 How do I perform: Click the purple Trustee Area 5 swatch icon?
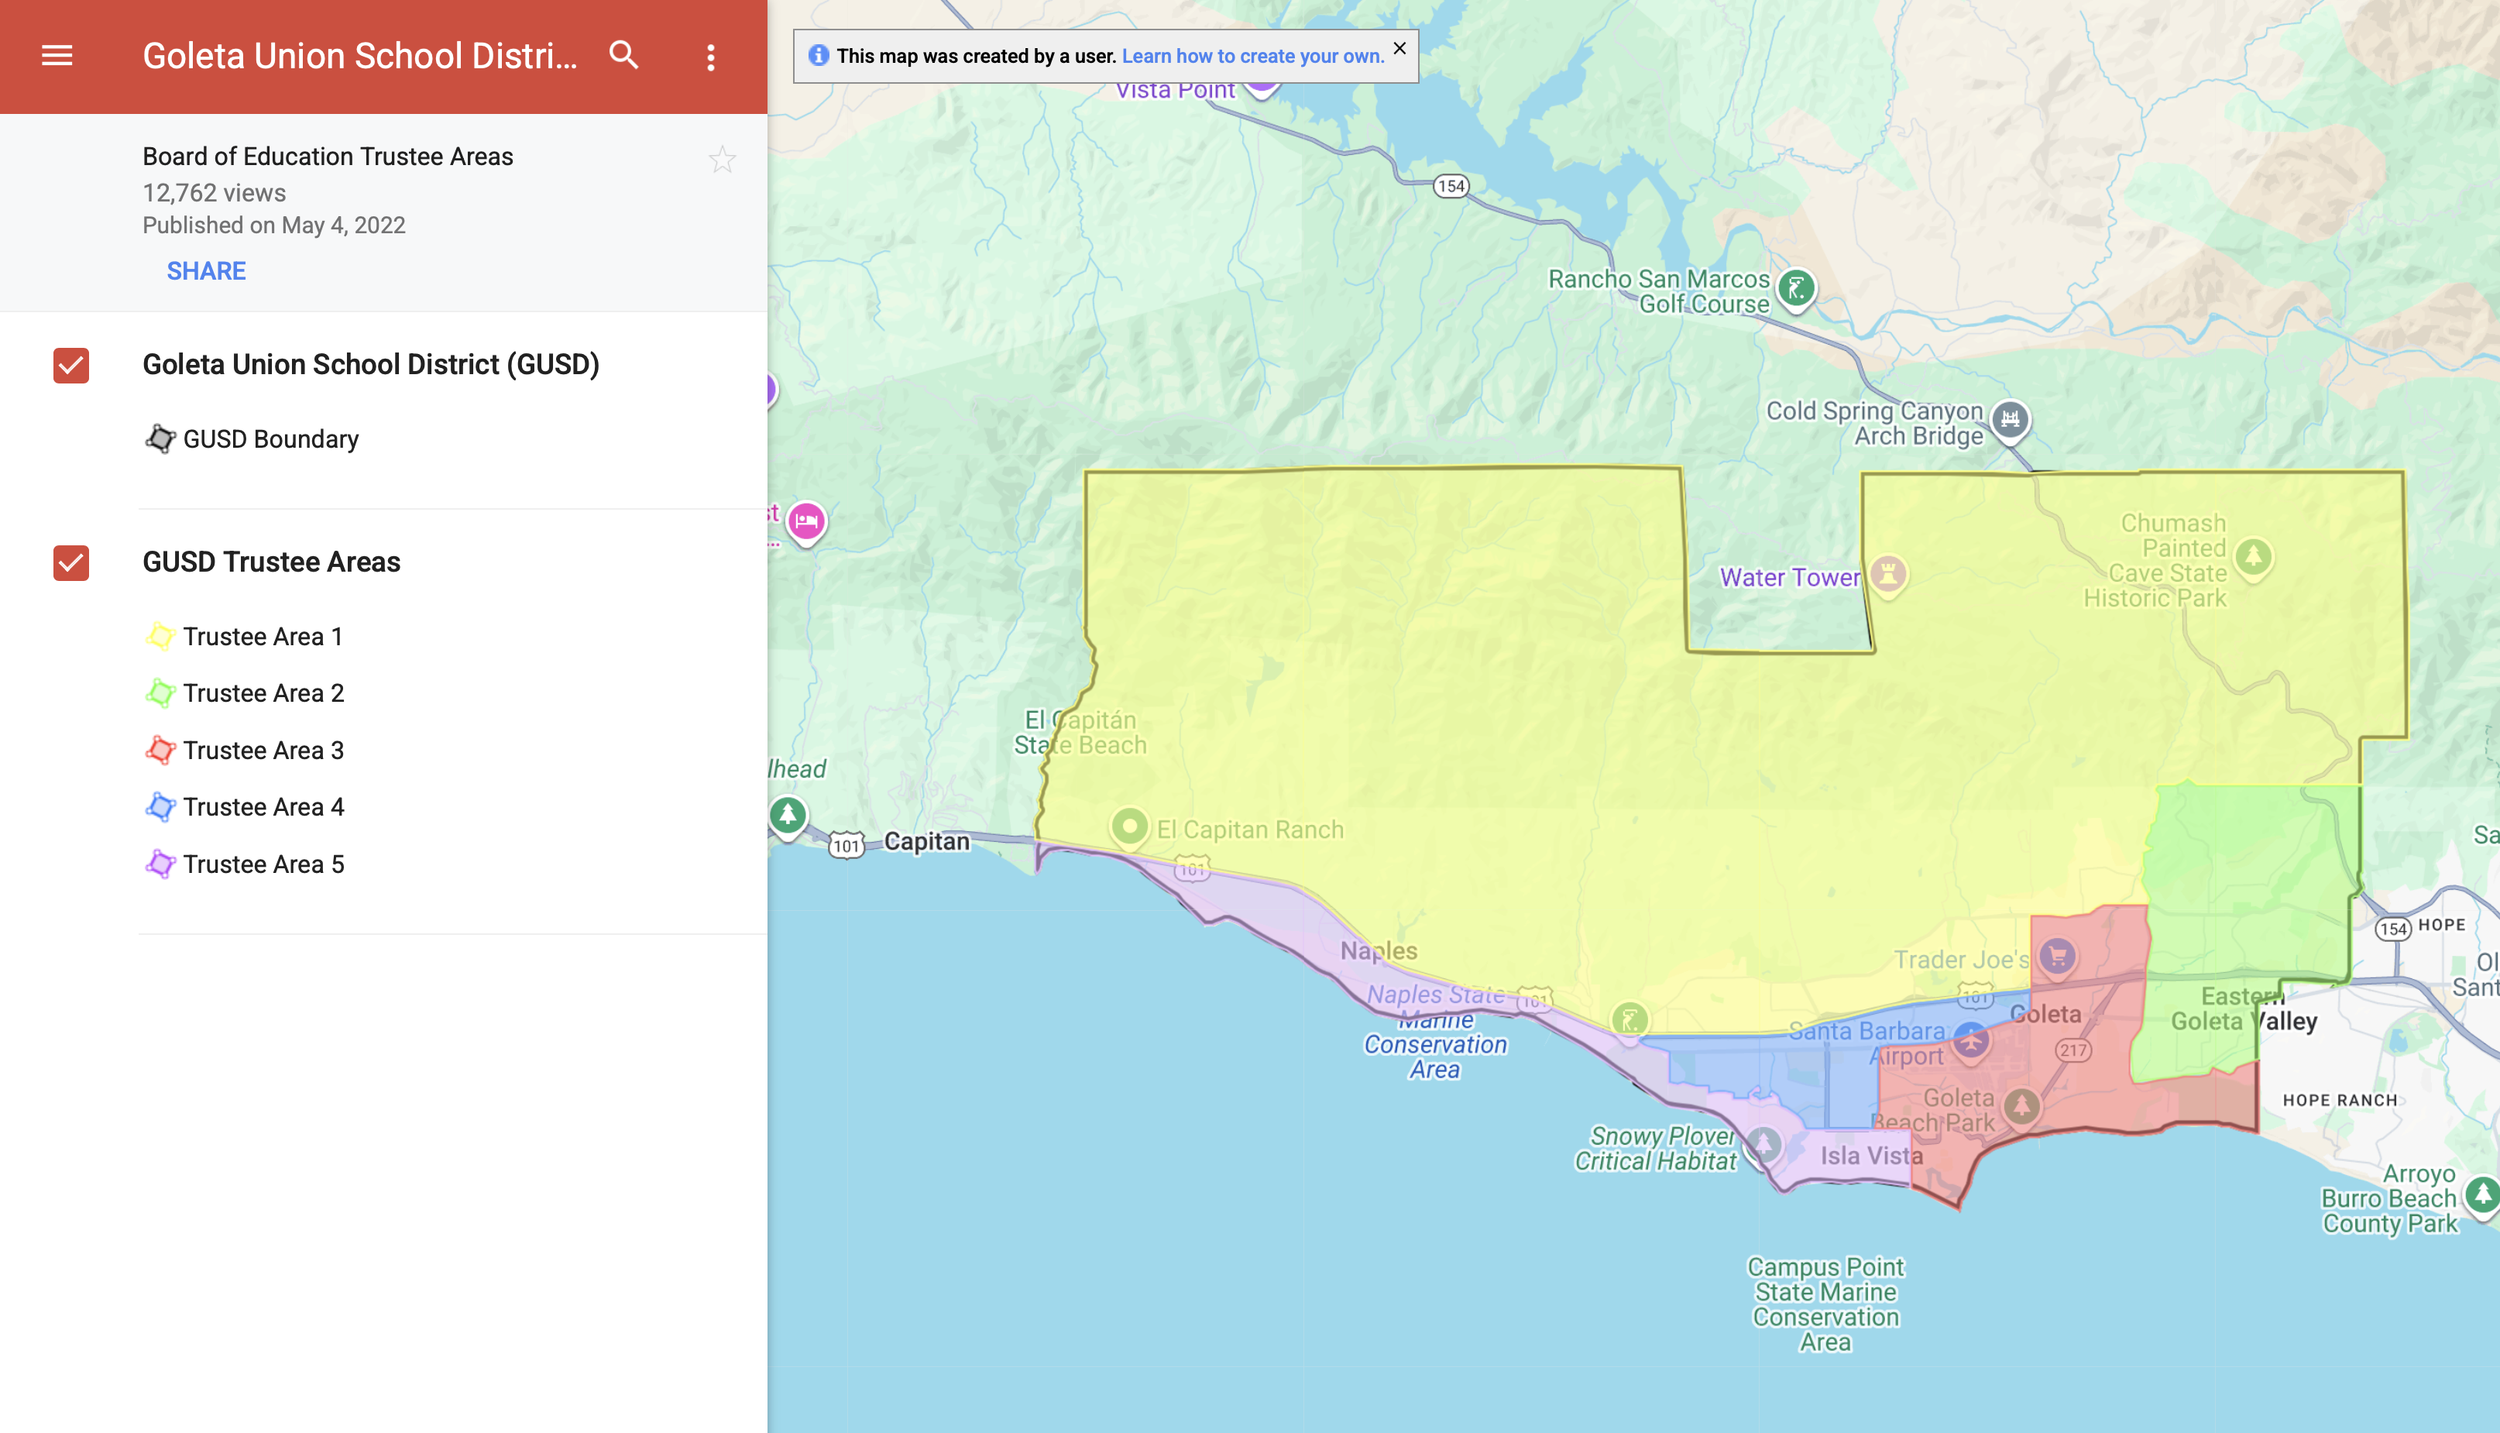[160, 864]
